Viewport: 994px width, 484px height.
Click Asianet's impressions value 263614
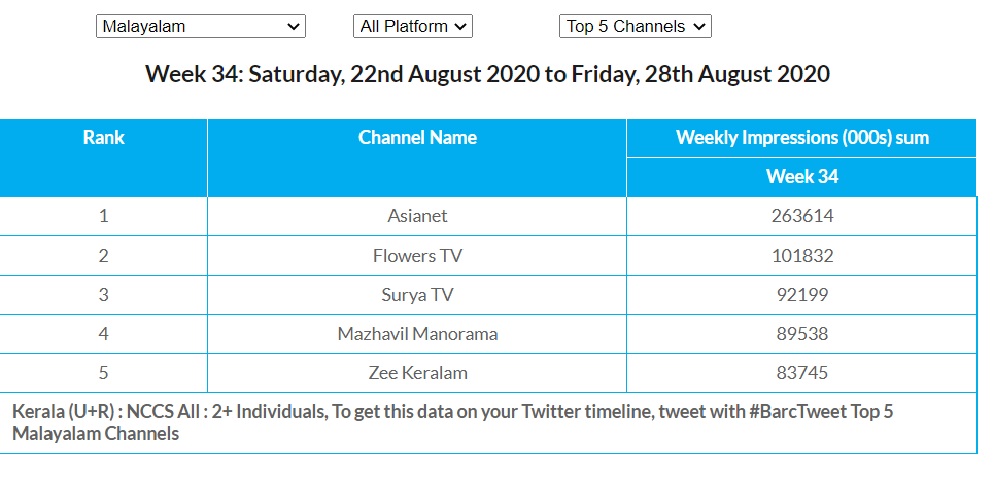point(802,216)
